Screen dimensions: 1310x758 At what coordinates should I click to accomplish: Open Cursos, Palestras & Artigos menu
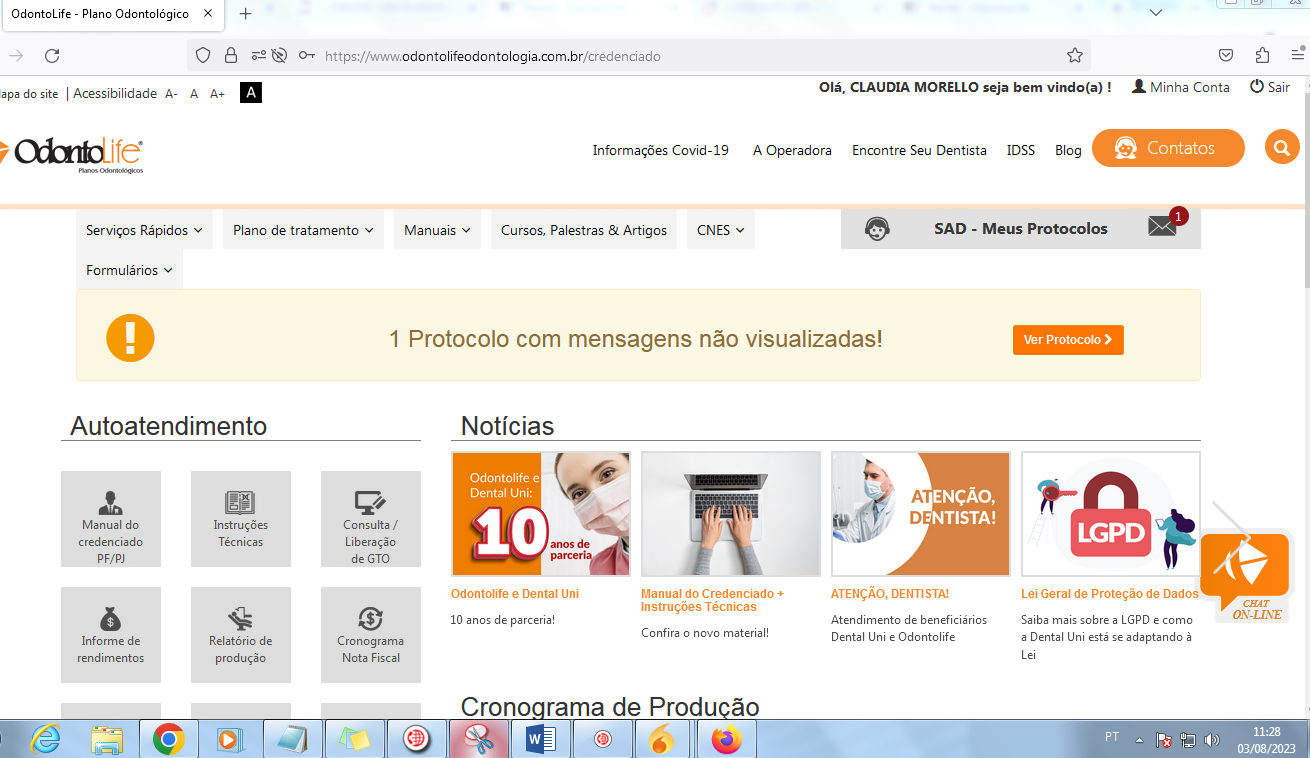coord(584,230)
